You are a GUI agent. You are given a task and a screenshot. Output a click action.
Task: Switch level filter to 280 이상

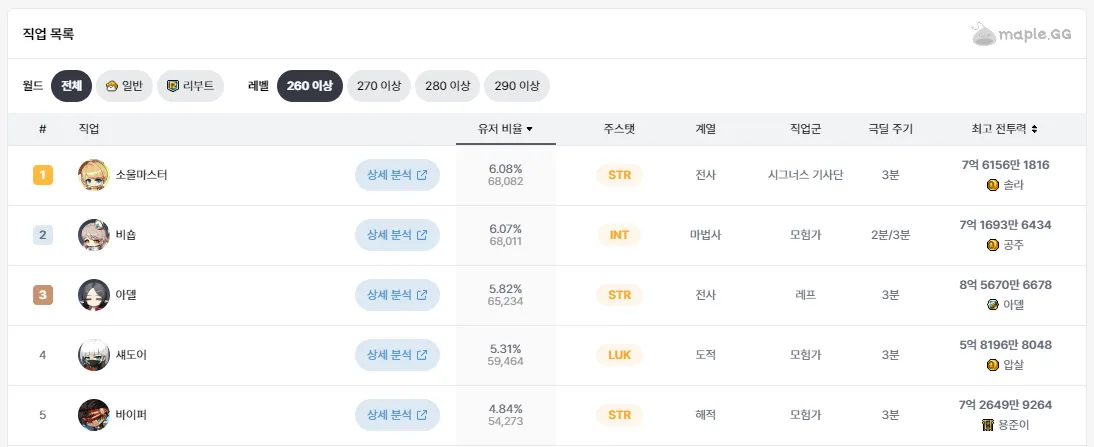point(448,86)
